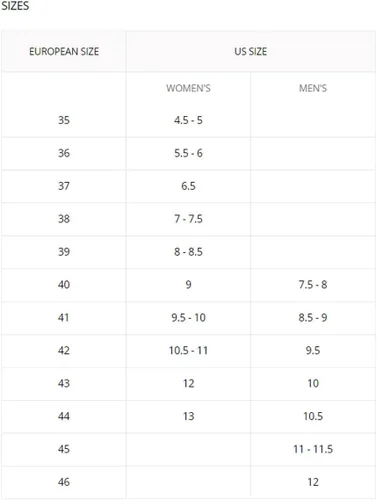
Task: Click the SIZES heading
Action: tap(15, 6)
